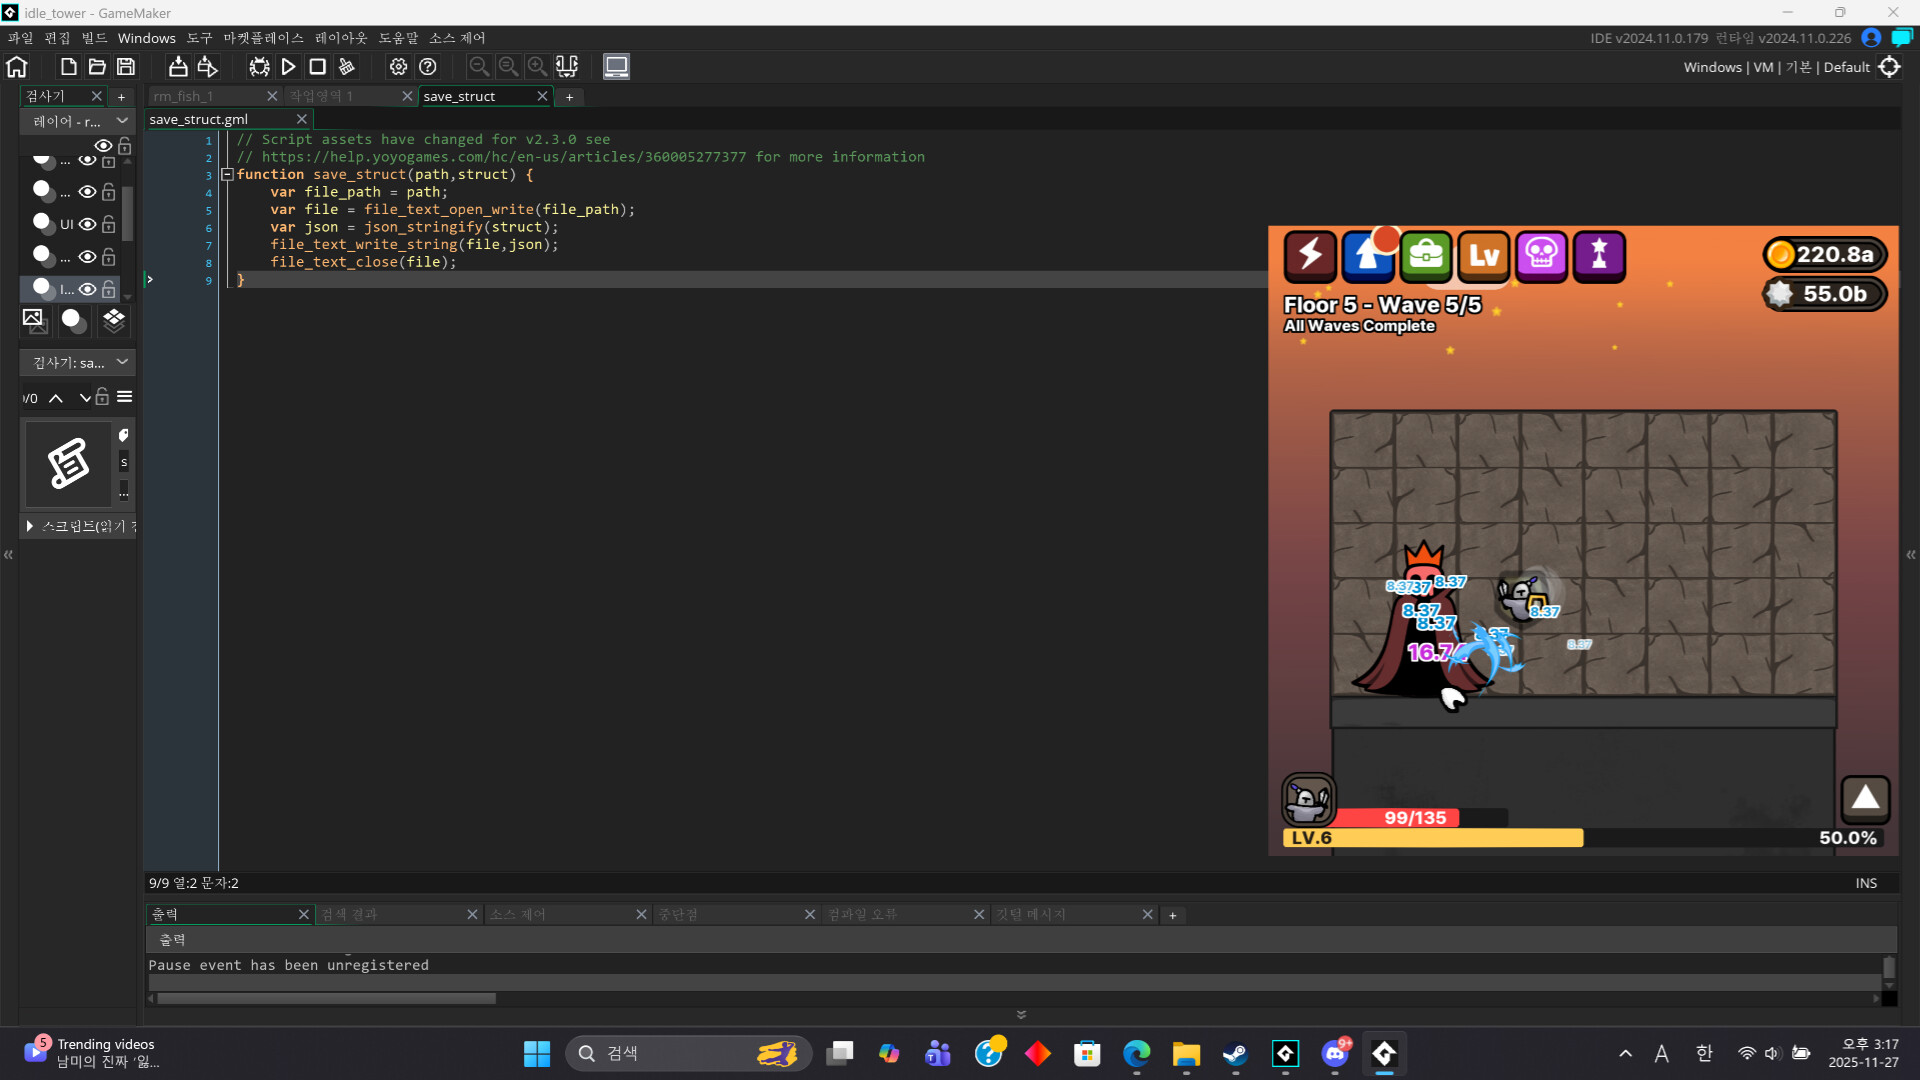Open a project with the folder icon
The width and height of the screenshot is (1920, 1080).
click(96, 67)
